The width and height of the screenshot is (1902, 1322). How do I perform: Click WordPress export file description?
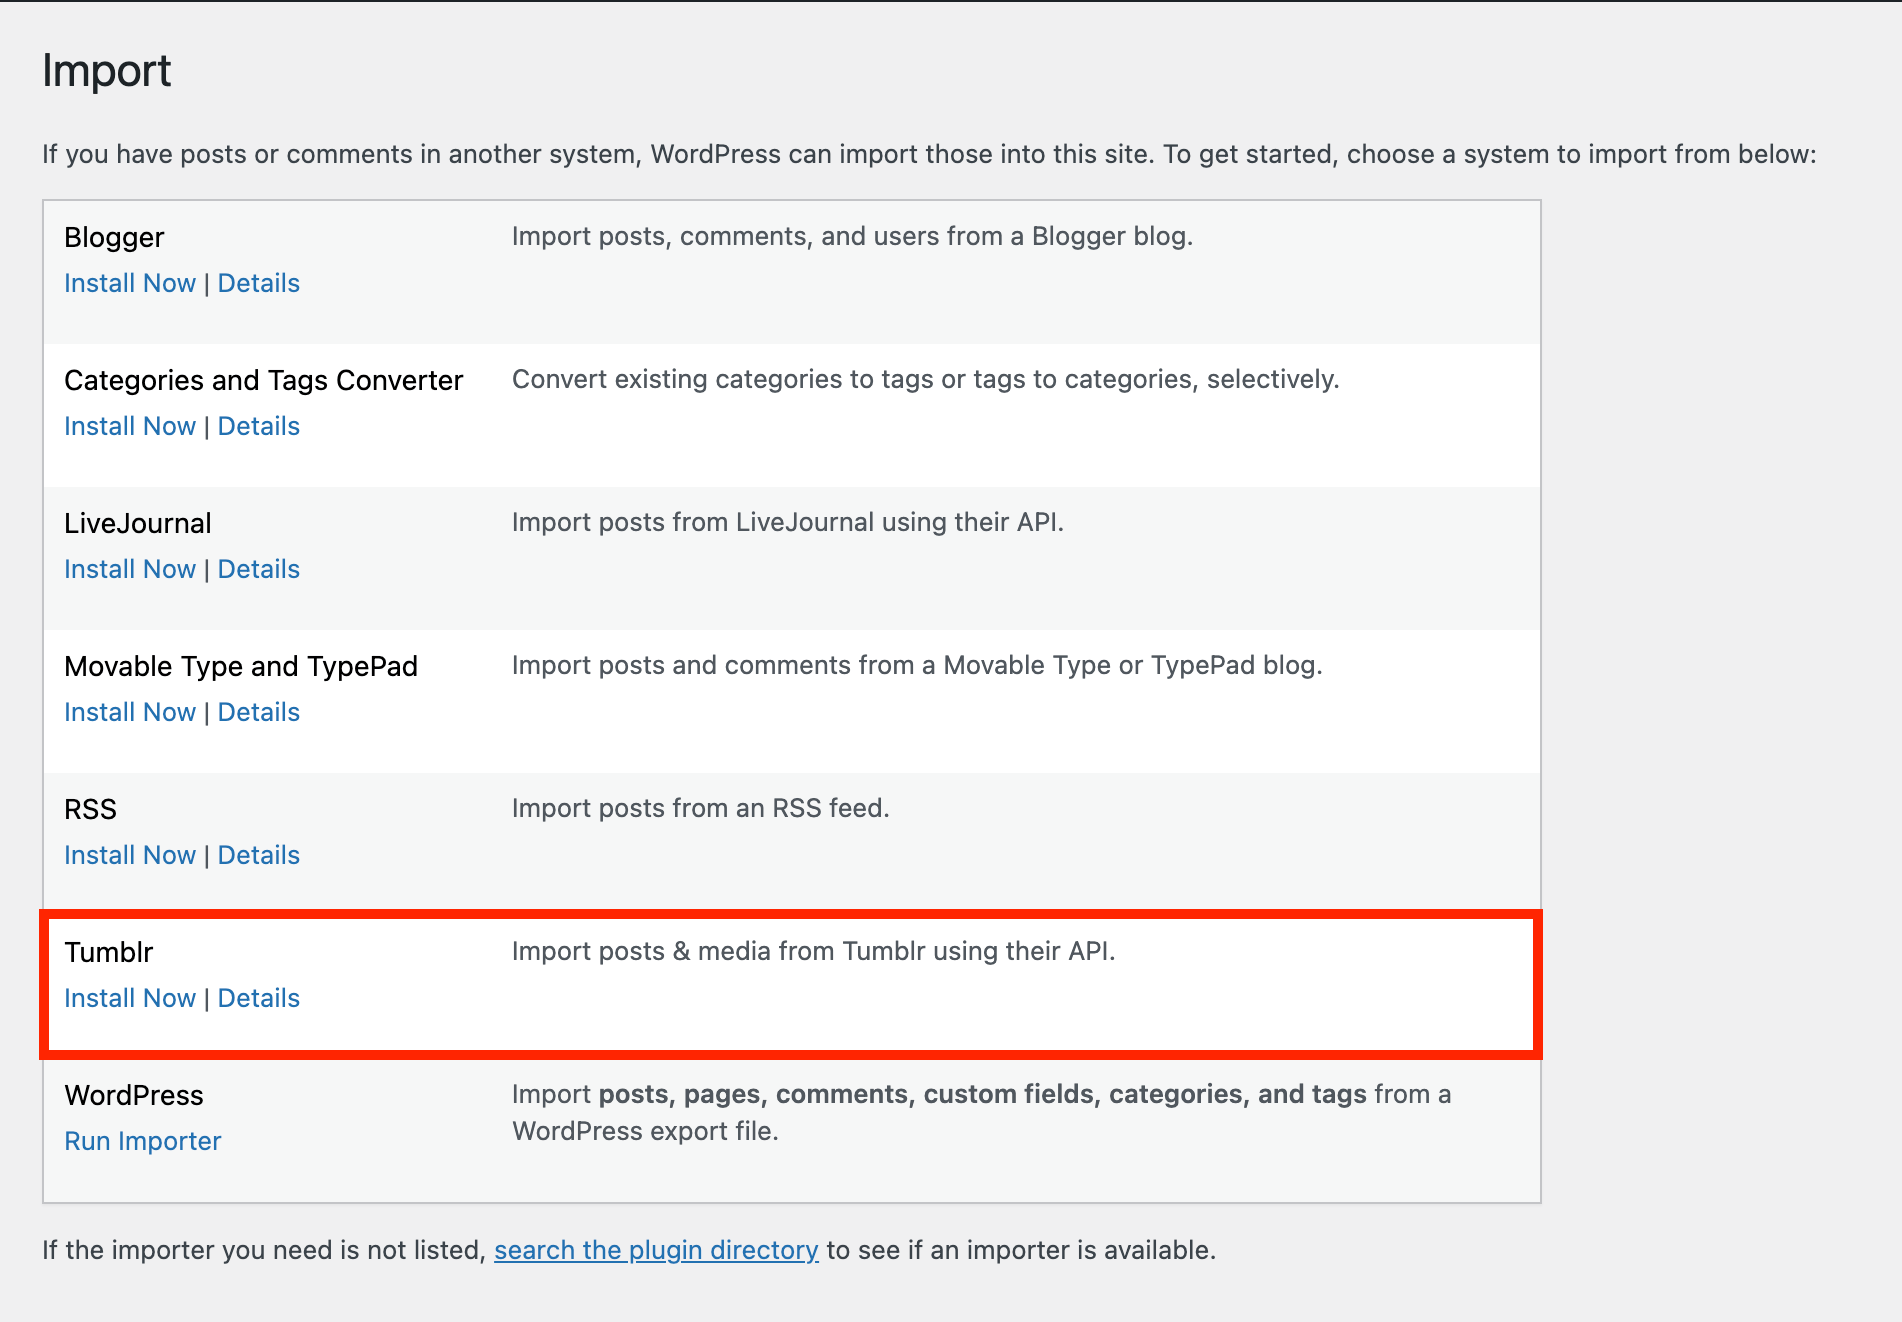[x=982, y=1113]
